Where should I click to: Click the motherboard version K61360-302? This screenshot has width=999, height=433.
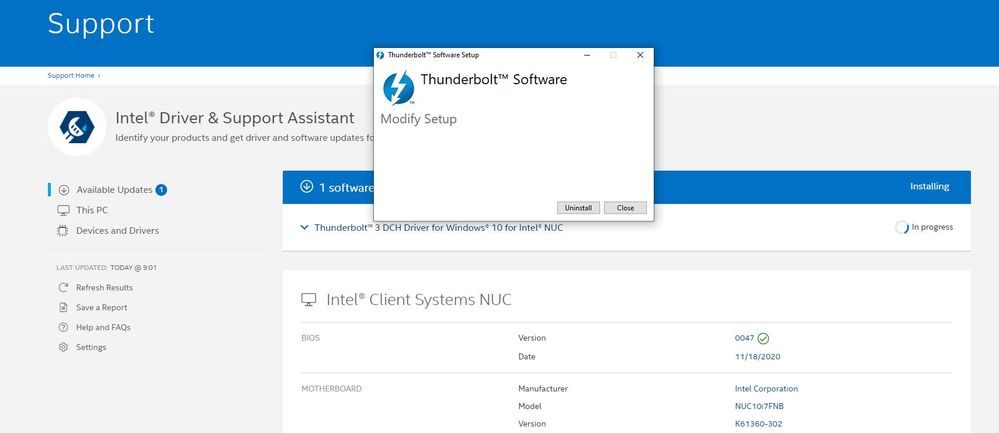coord(758,424)
